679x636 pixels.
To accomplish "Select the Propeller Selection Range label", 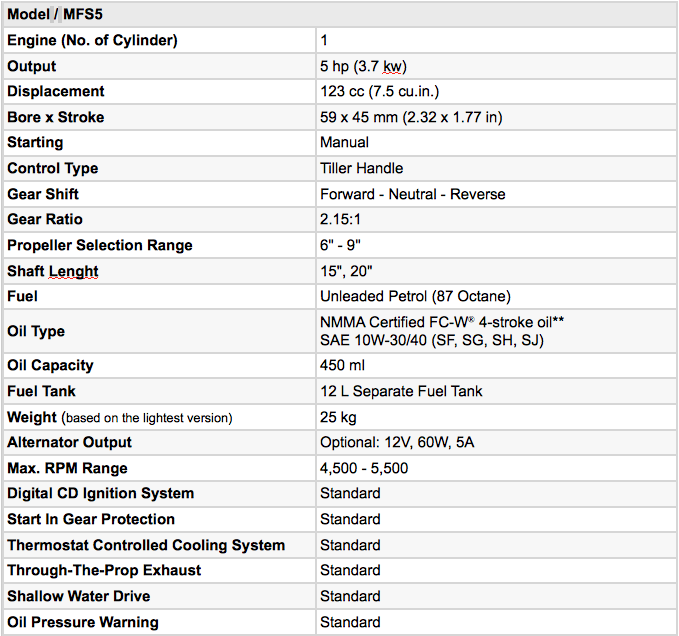I will 100,245.
